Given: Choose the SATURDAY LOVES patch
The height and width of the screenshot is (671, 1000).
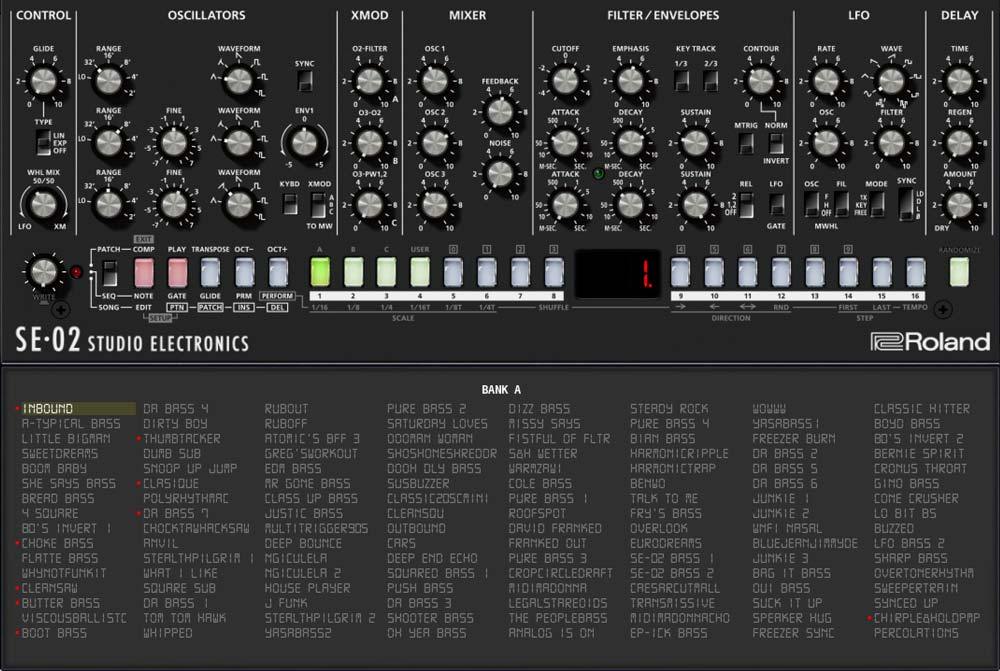Looking at the screenshot, I should [437, 424].
